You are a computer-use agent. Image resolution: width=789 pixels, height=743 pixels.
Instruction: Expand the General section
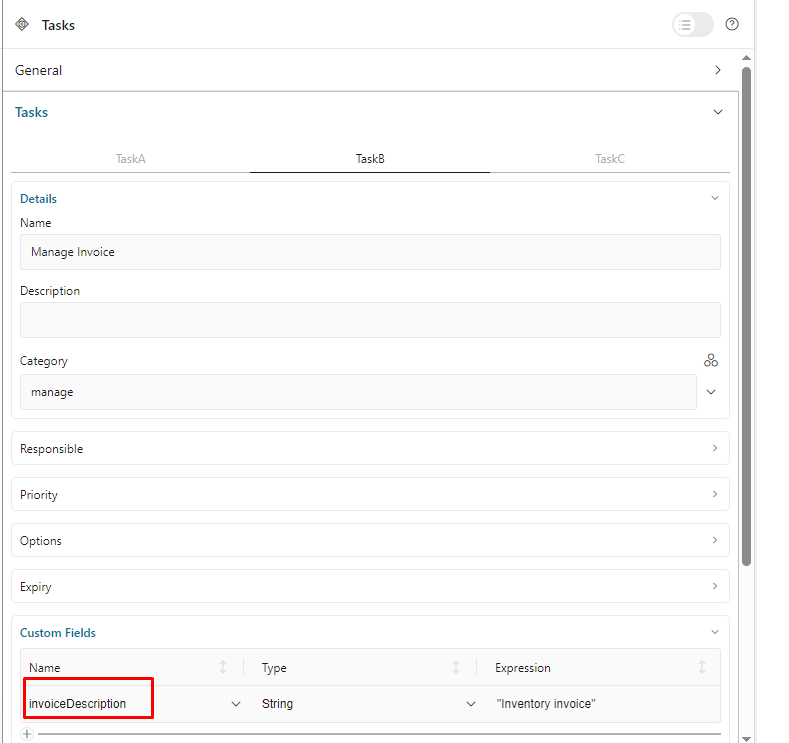pos(717,70)
